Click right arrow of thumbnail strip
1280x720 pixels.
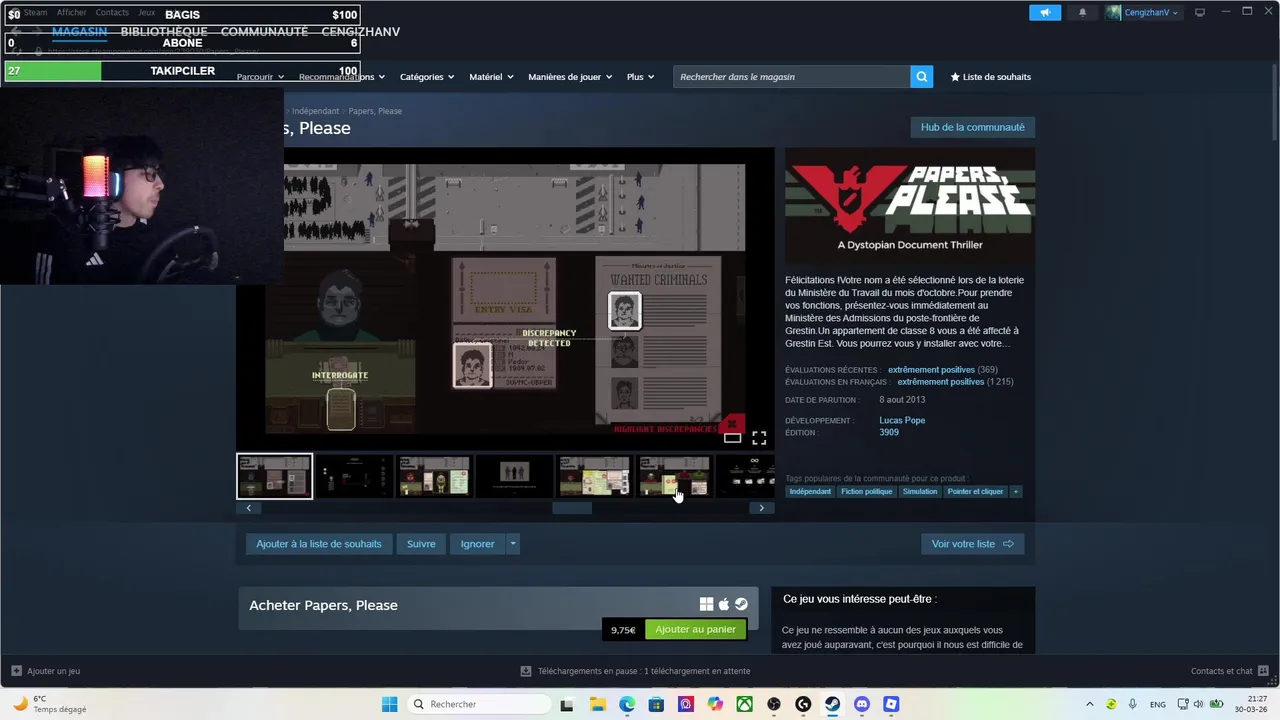(761, 508)
